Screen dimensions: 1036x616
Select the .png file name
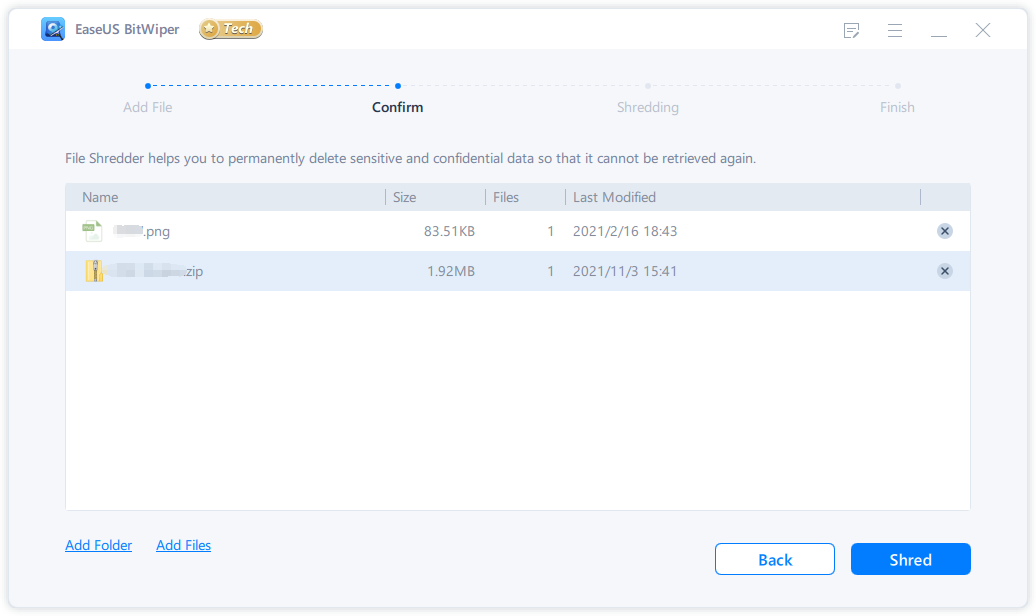tap(141, 231)
